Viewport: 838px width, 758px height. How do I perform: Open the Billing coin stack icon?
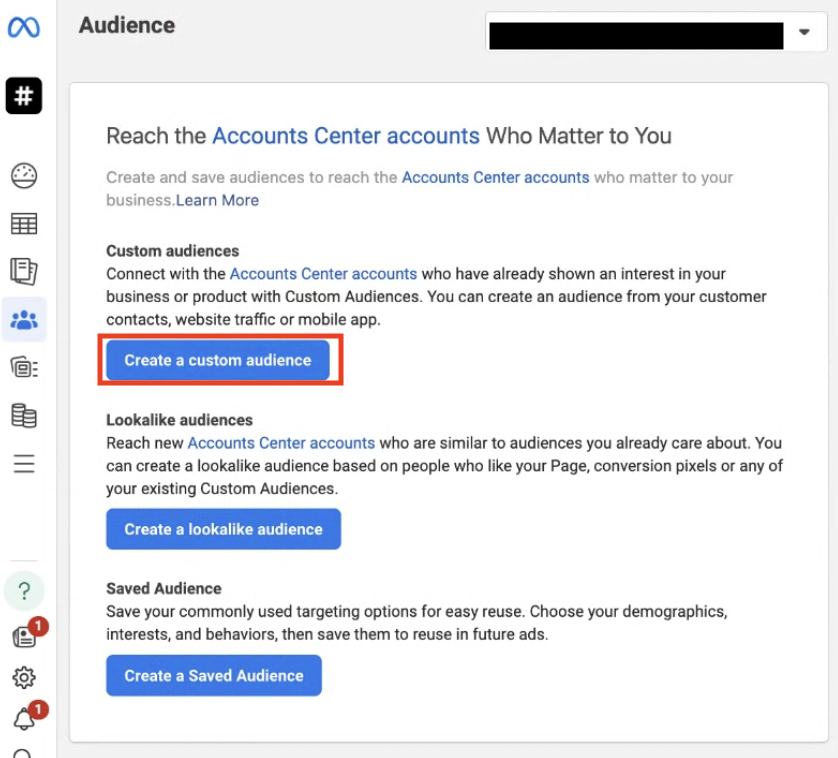24,415
